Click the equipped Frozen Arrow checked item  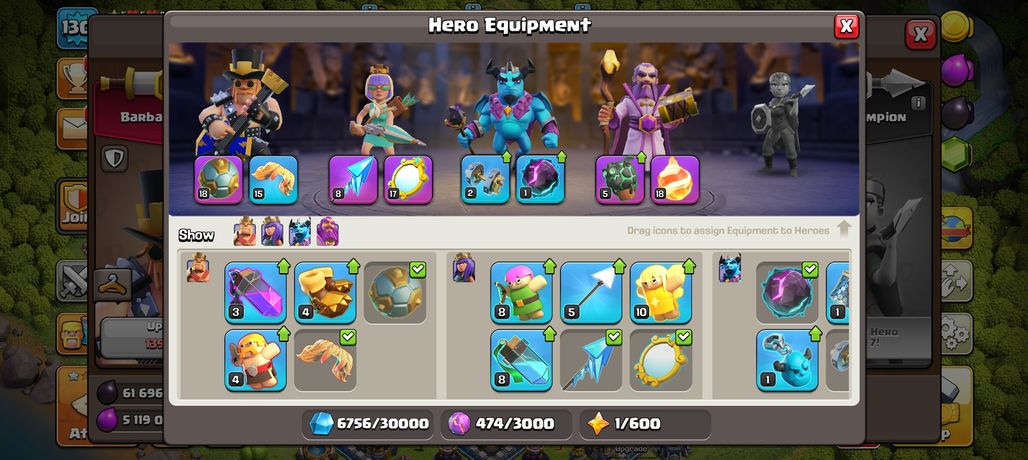(591, 360)
